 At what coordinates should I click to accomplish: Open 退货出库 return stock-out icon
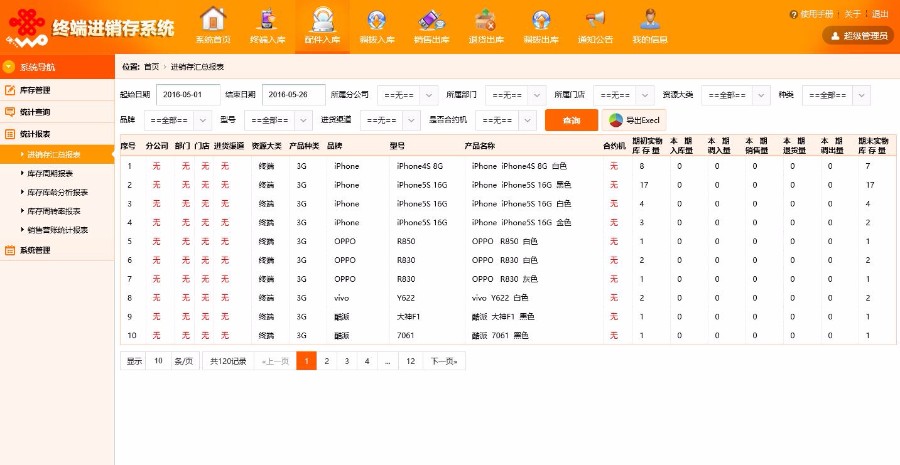tap(486, 20)
